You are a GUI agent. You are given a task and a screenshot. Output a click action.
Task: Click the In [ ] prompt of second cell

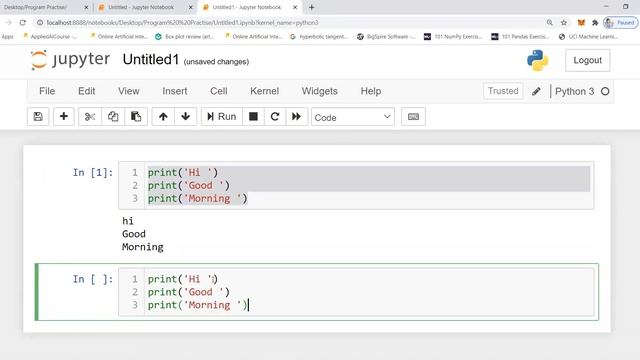click(x=93, y=279)
